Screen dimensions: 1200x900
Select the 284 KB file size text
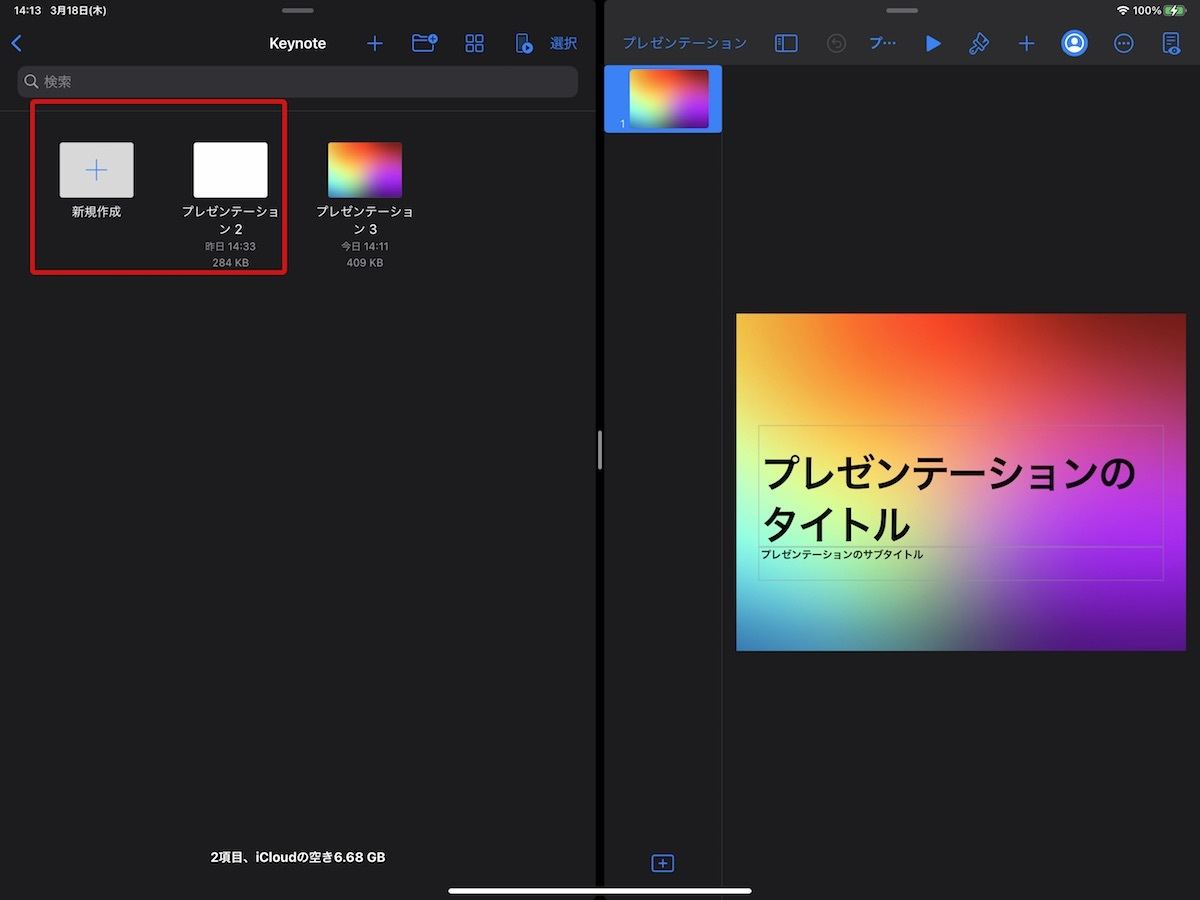coord(230,263)
